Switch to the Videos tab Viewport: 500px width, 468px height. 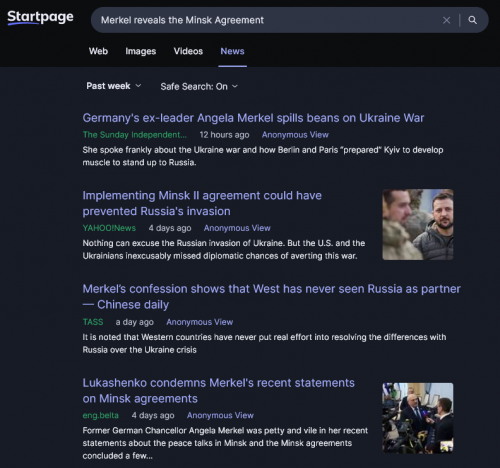coord(188,51)
